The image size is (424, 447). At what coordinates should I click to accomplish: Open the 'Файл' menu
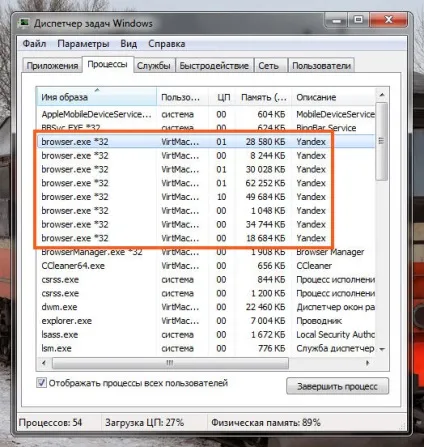[x=34, y=44]
